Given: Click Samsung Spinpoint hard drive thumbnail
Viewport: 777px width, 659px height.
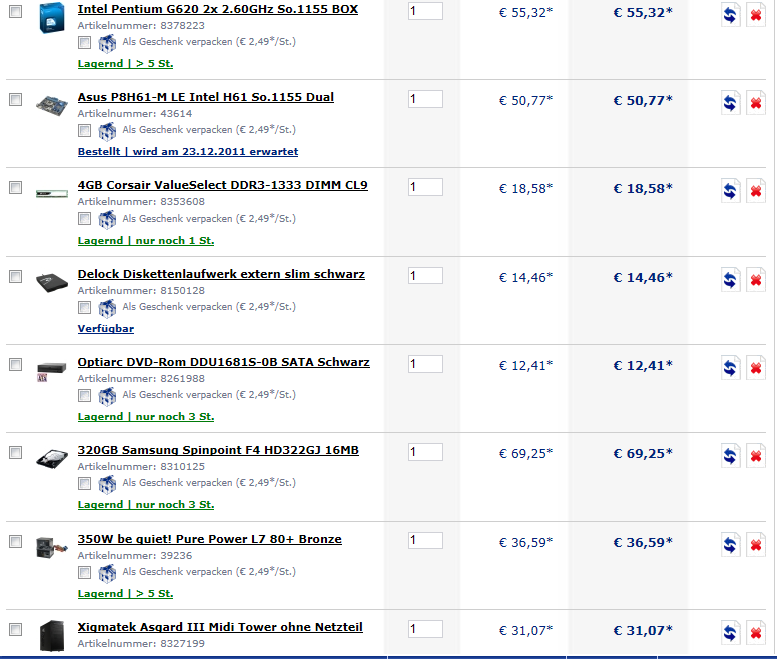Looking at the screenshot, I should (52, 458).
